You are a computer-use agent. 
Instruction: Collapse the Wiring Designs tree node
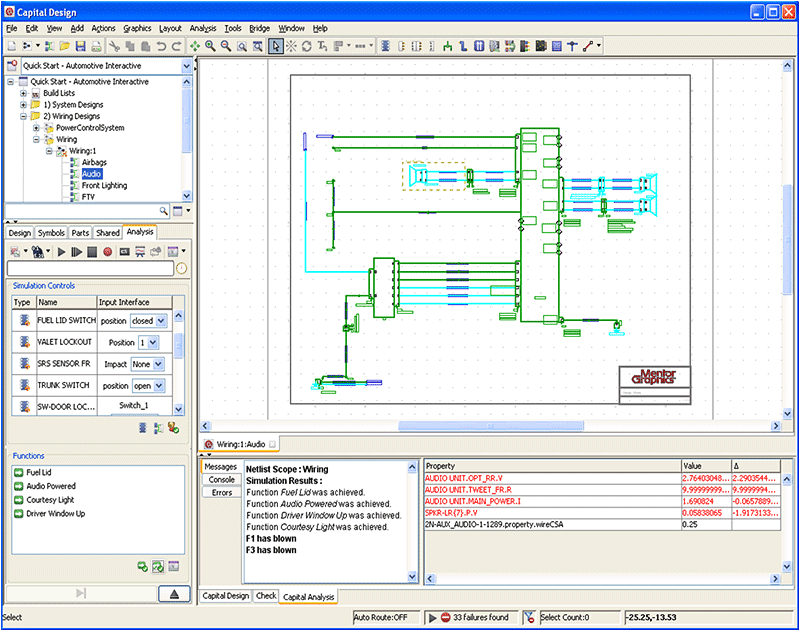click(x=22, y=117)
